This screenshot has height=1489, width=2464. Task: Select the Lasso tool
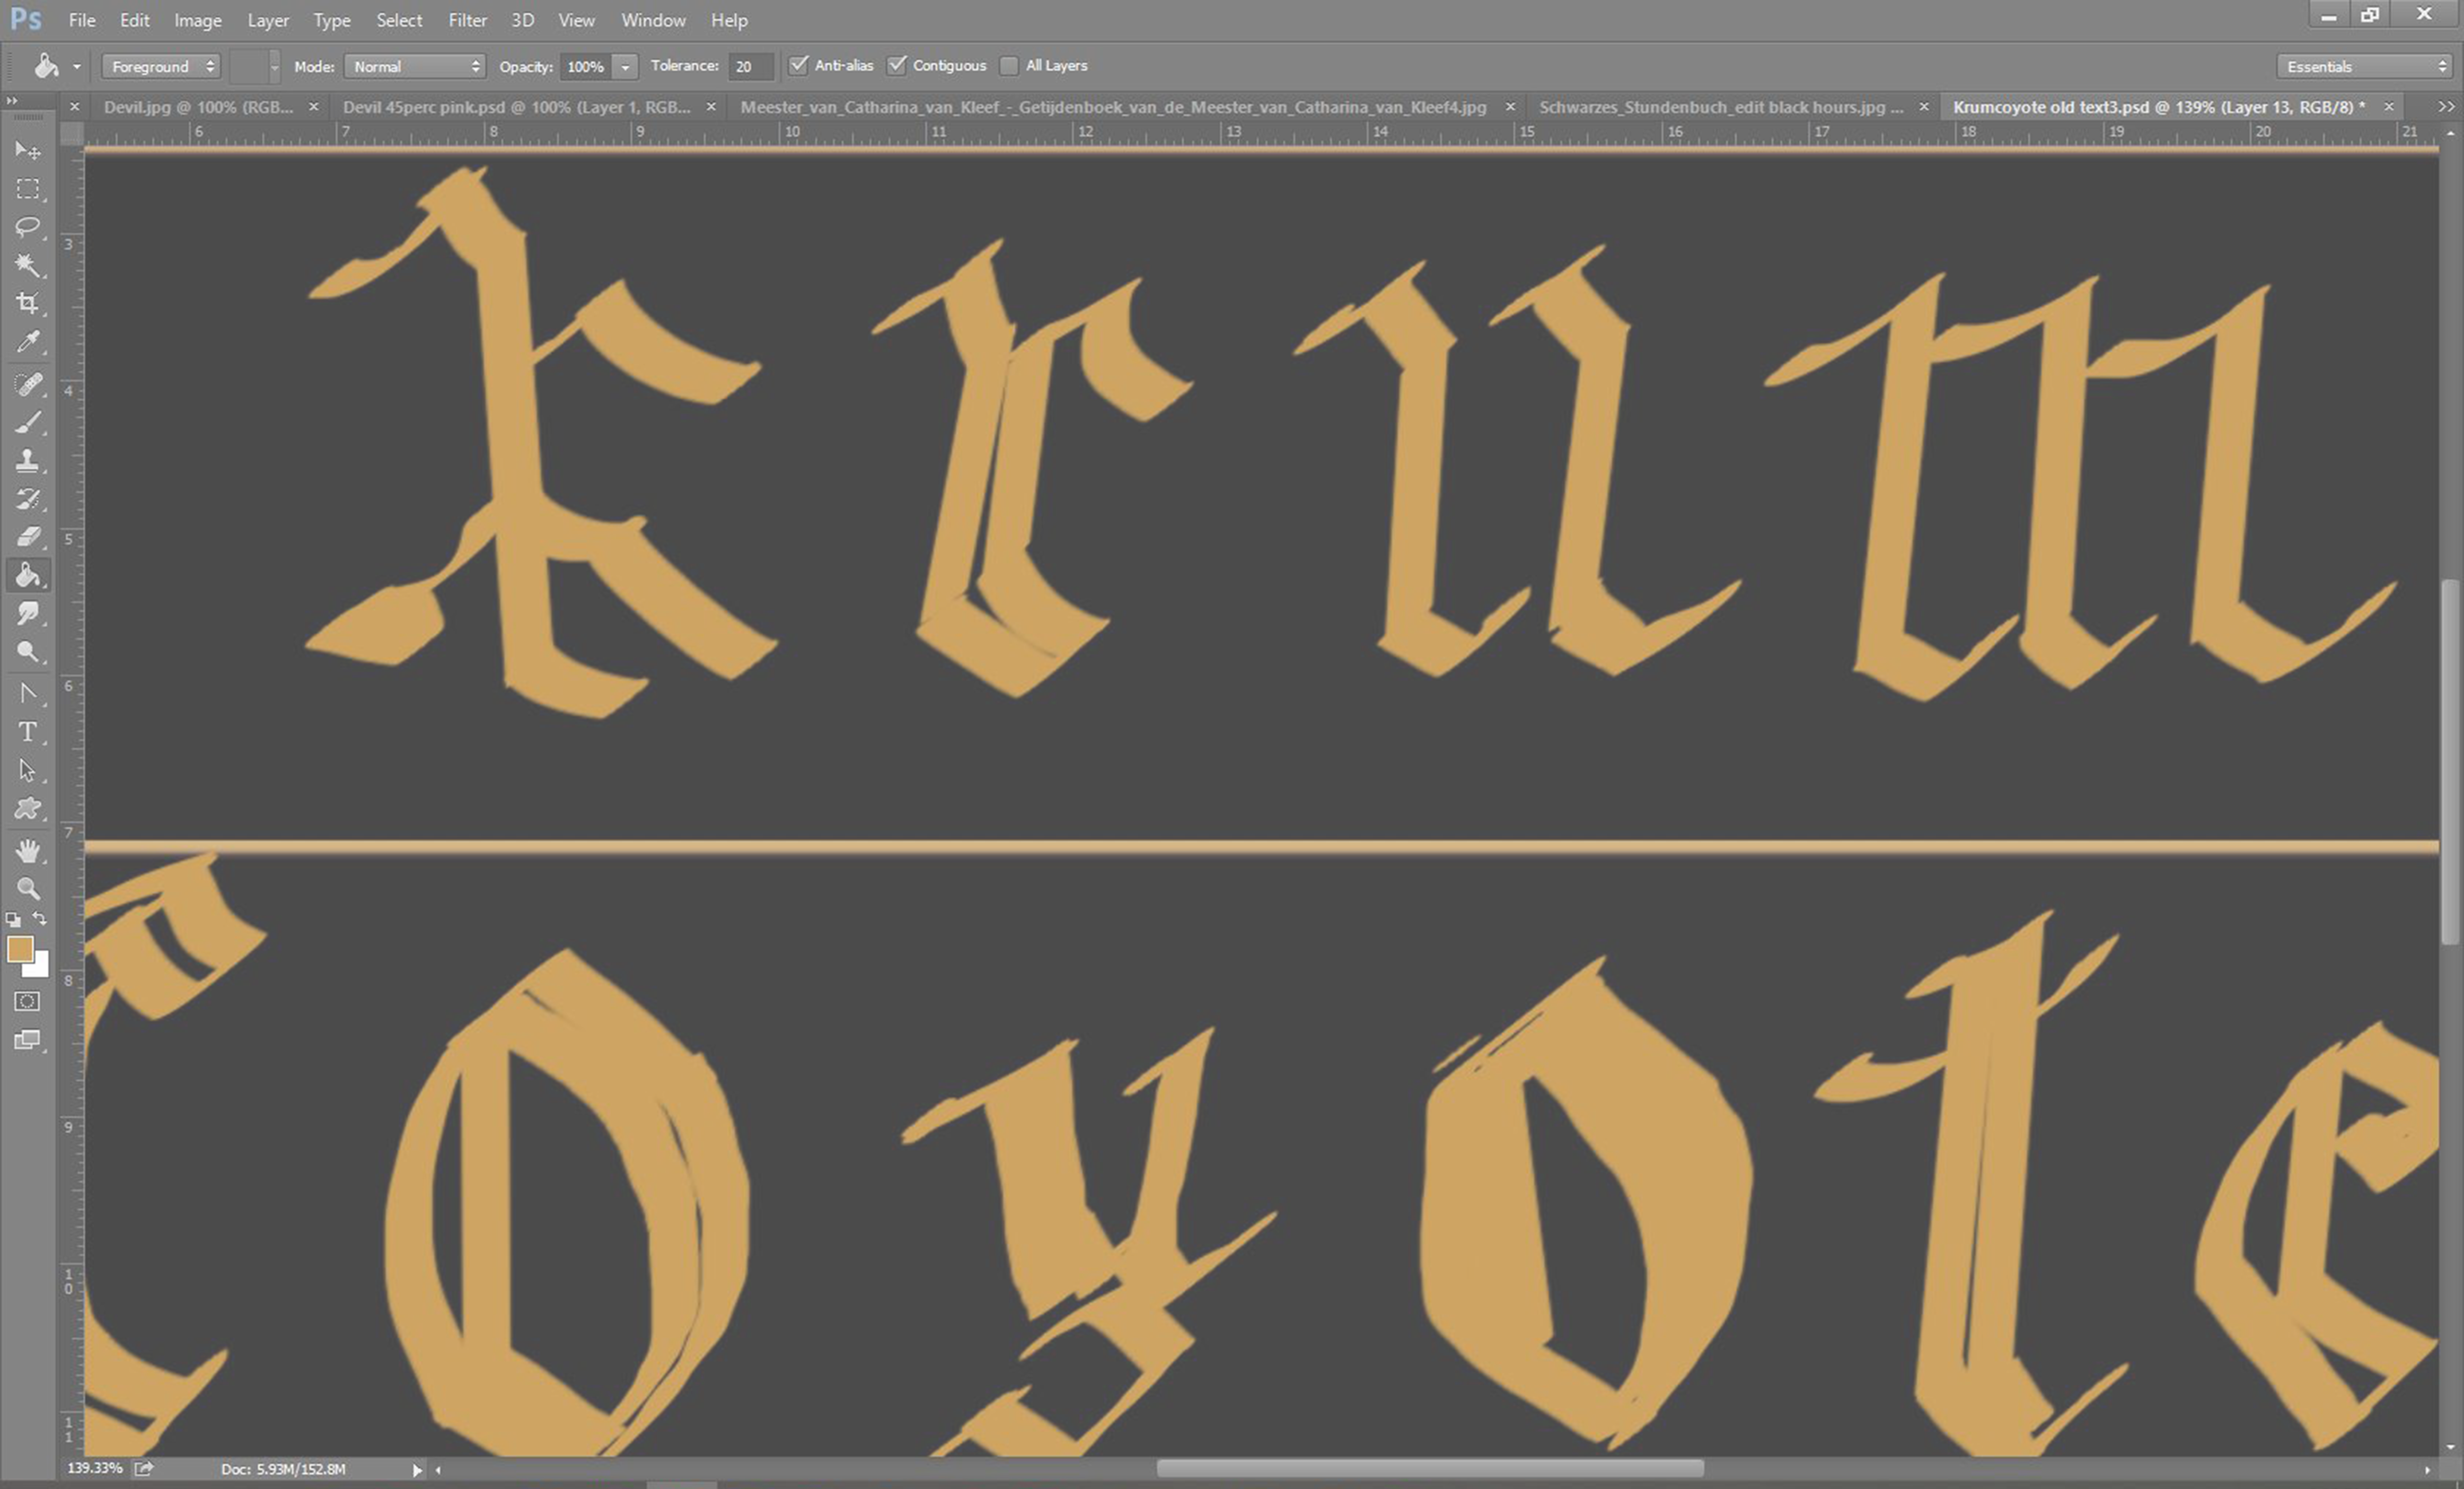[27, 227]
